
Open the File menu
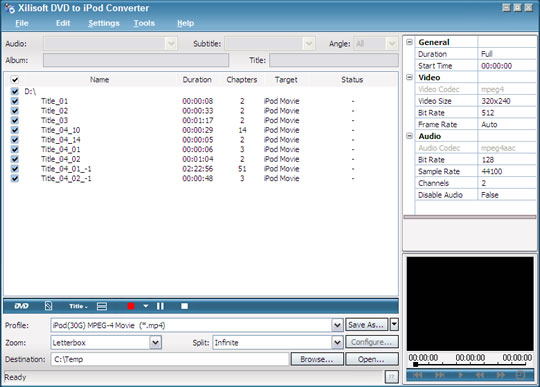[x=22, y=23]
